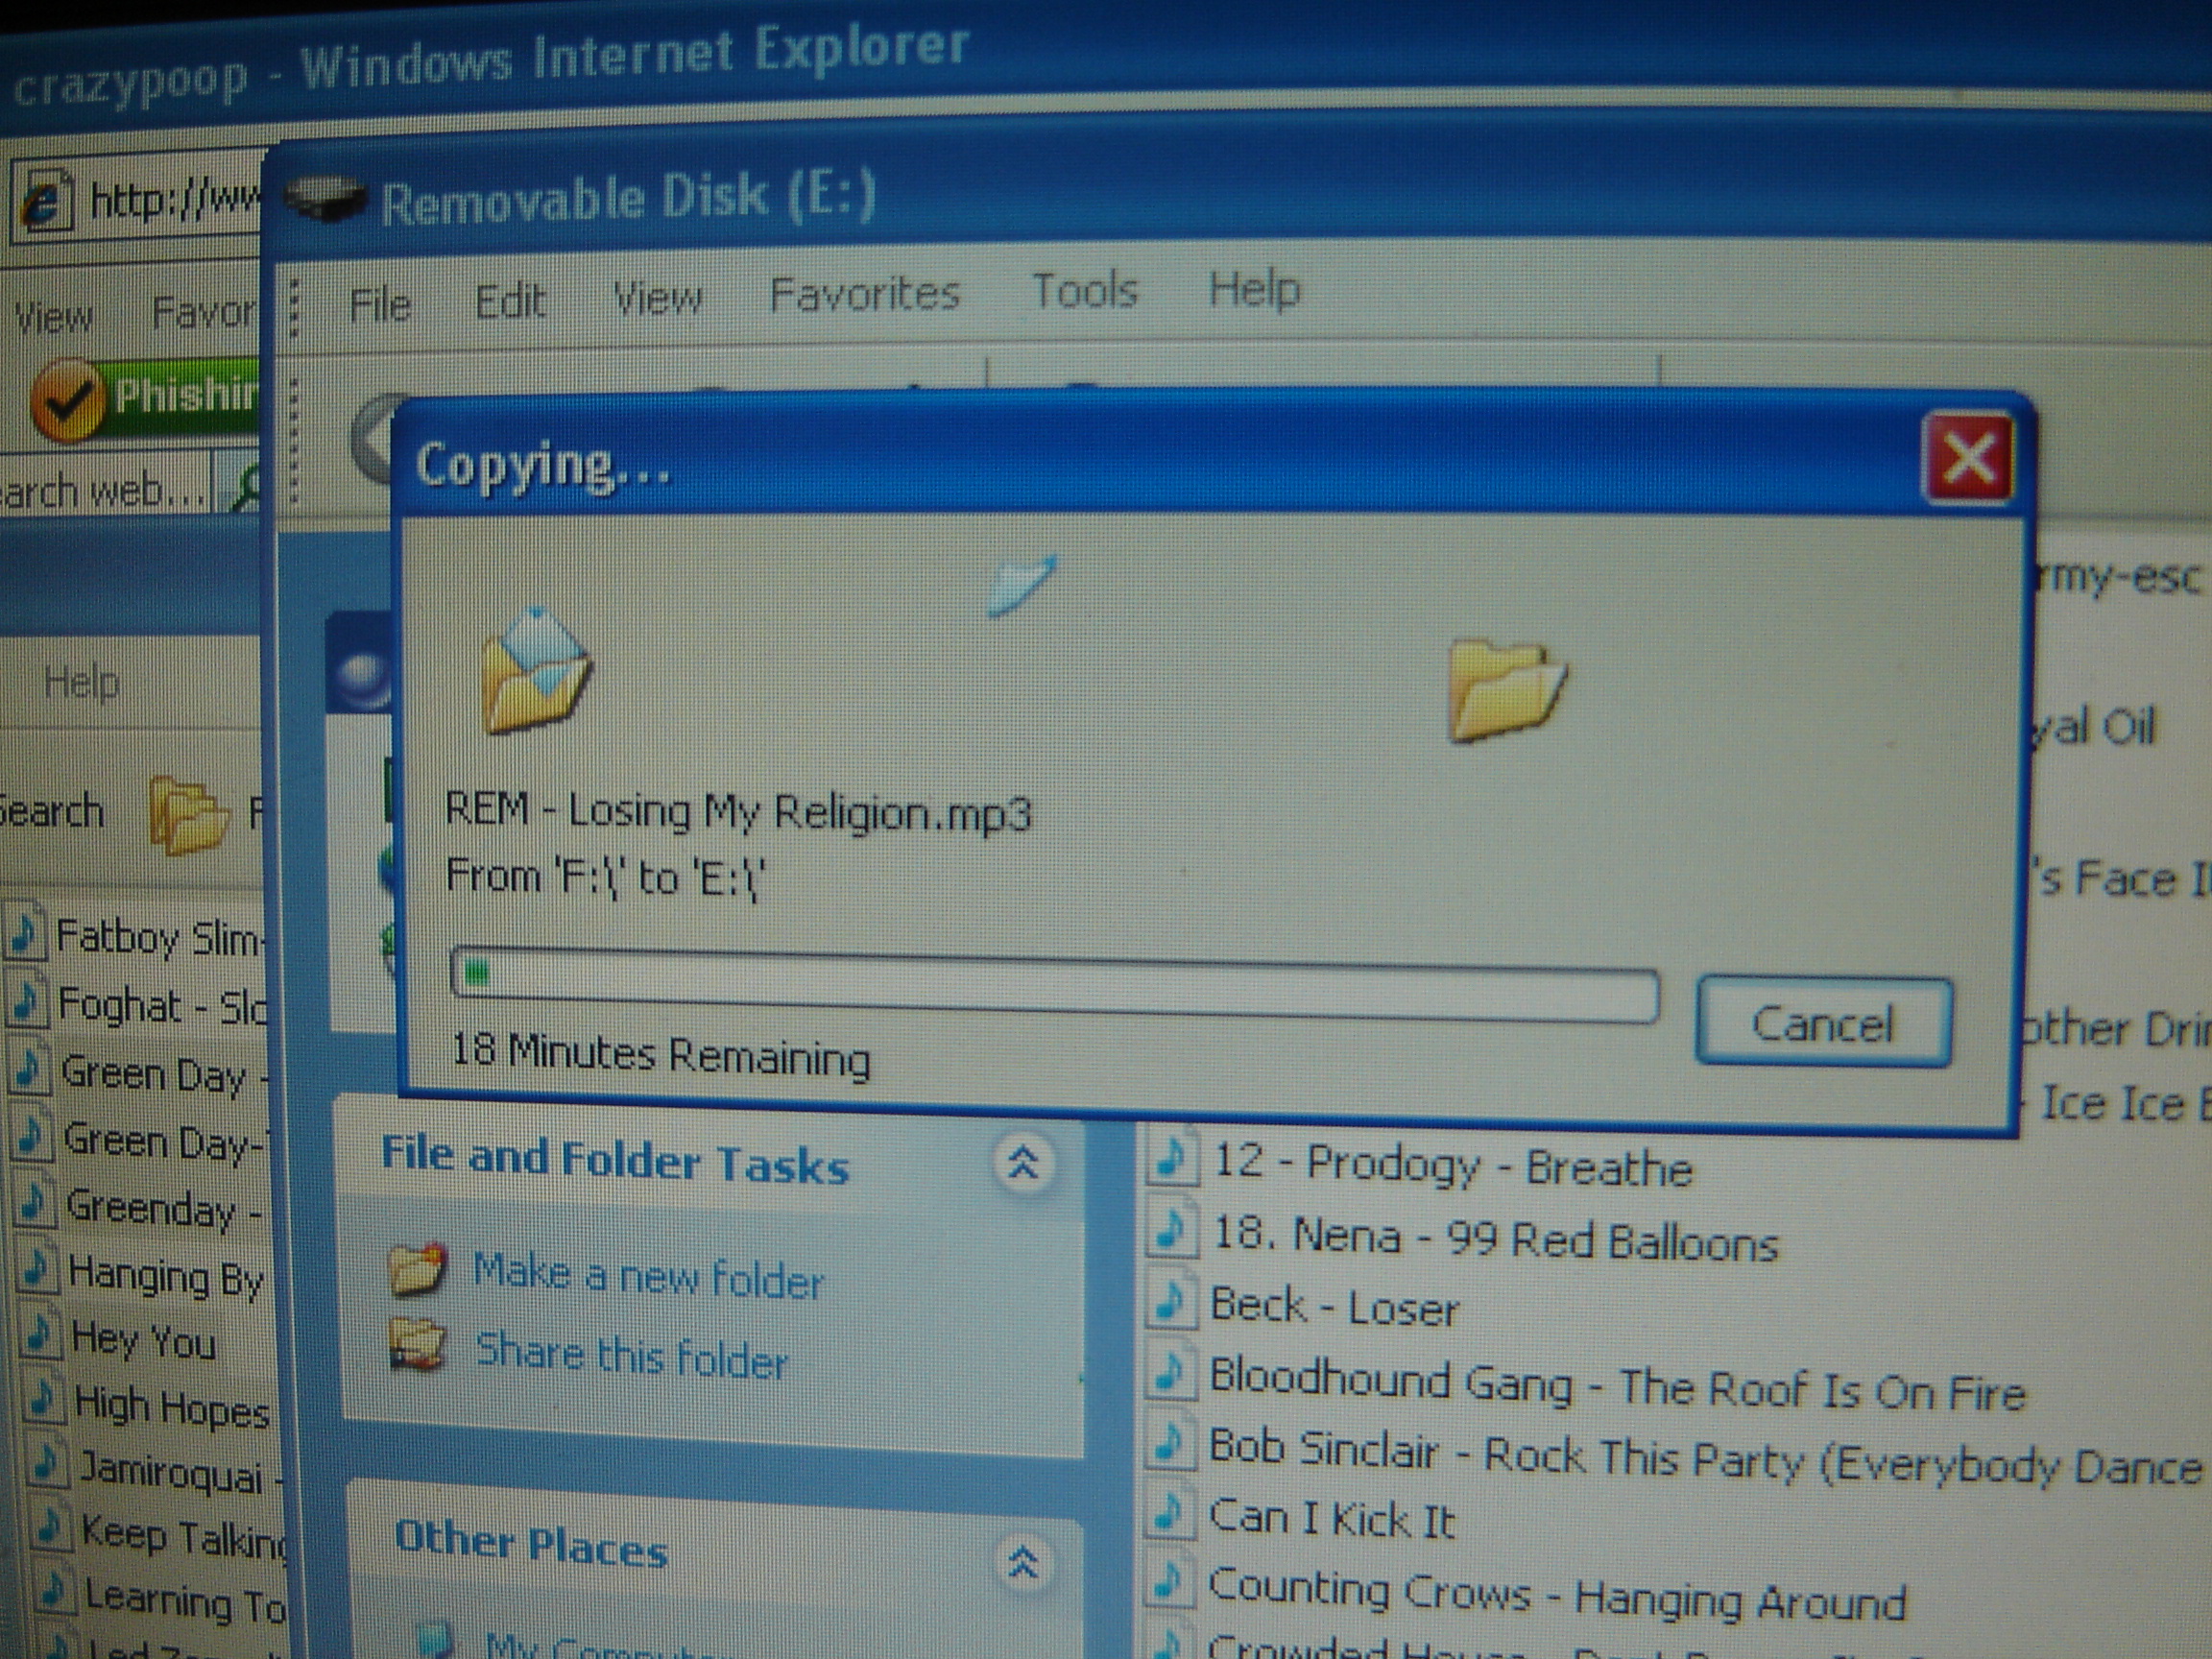
Task: Collapse the Other Places panel
Action: click(1023, 1561)
